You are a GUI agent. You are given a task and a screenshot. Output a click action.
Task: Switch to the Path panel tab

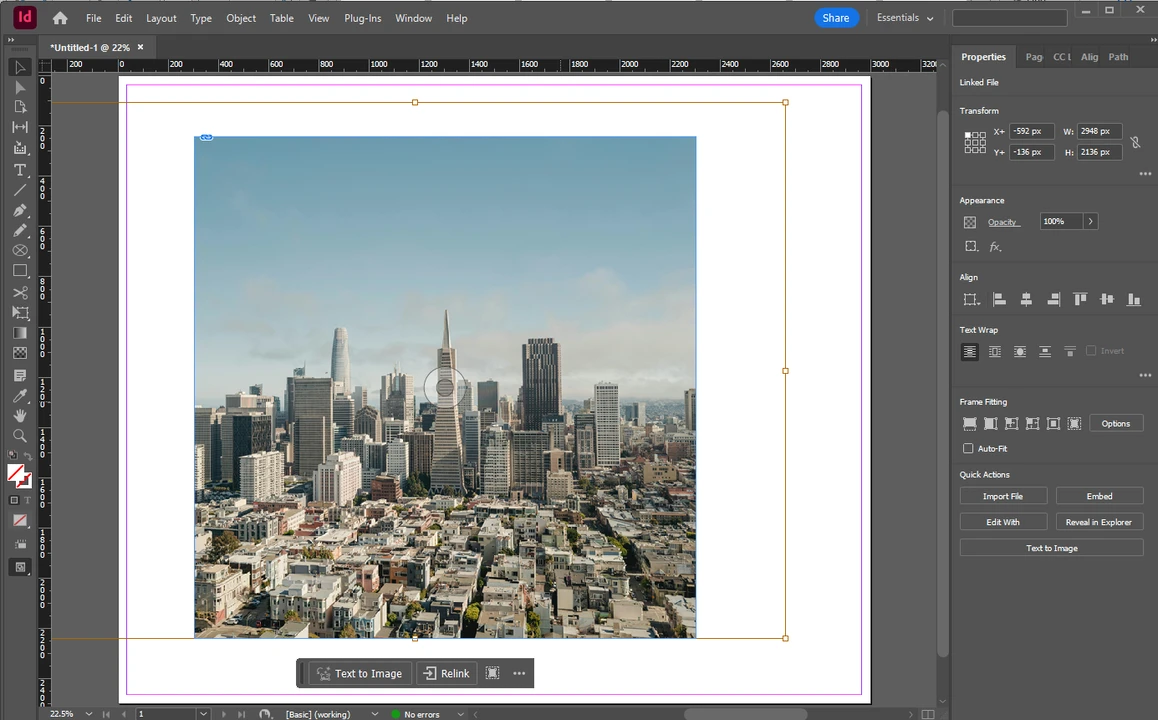point(1118,57)
